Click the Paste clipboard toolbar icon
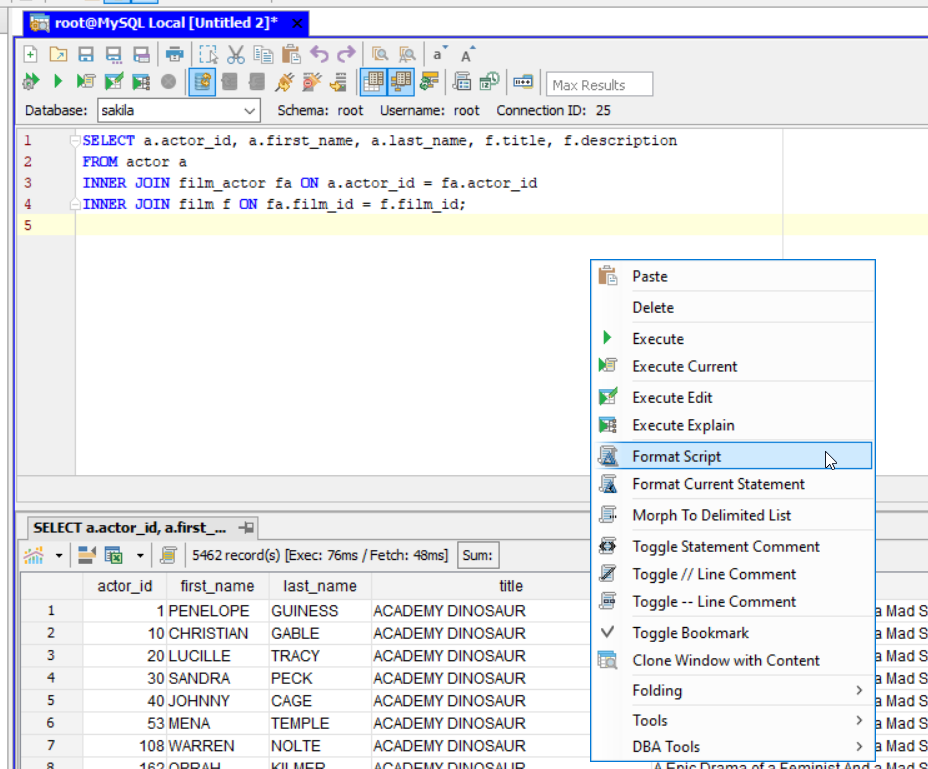This screenshot has width=928, height=769. point(291,55)
